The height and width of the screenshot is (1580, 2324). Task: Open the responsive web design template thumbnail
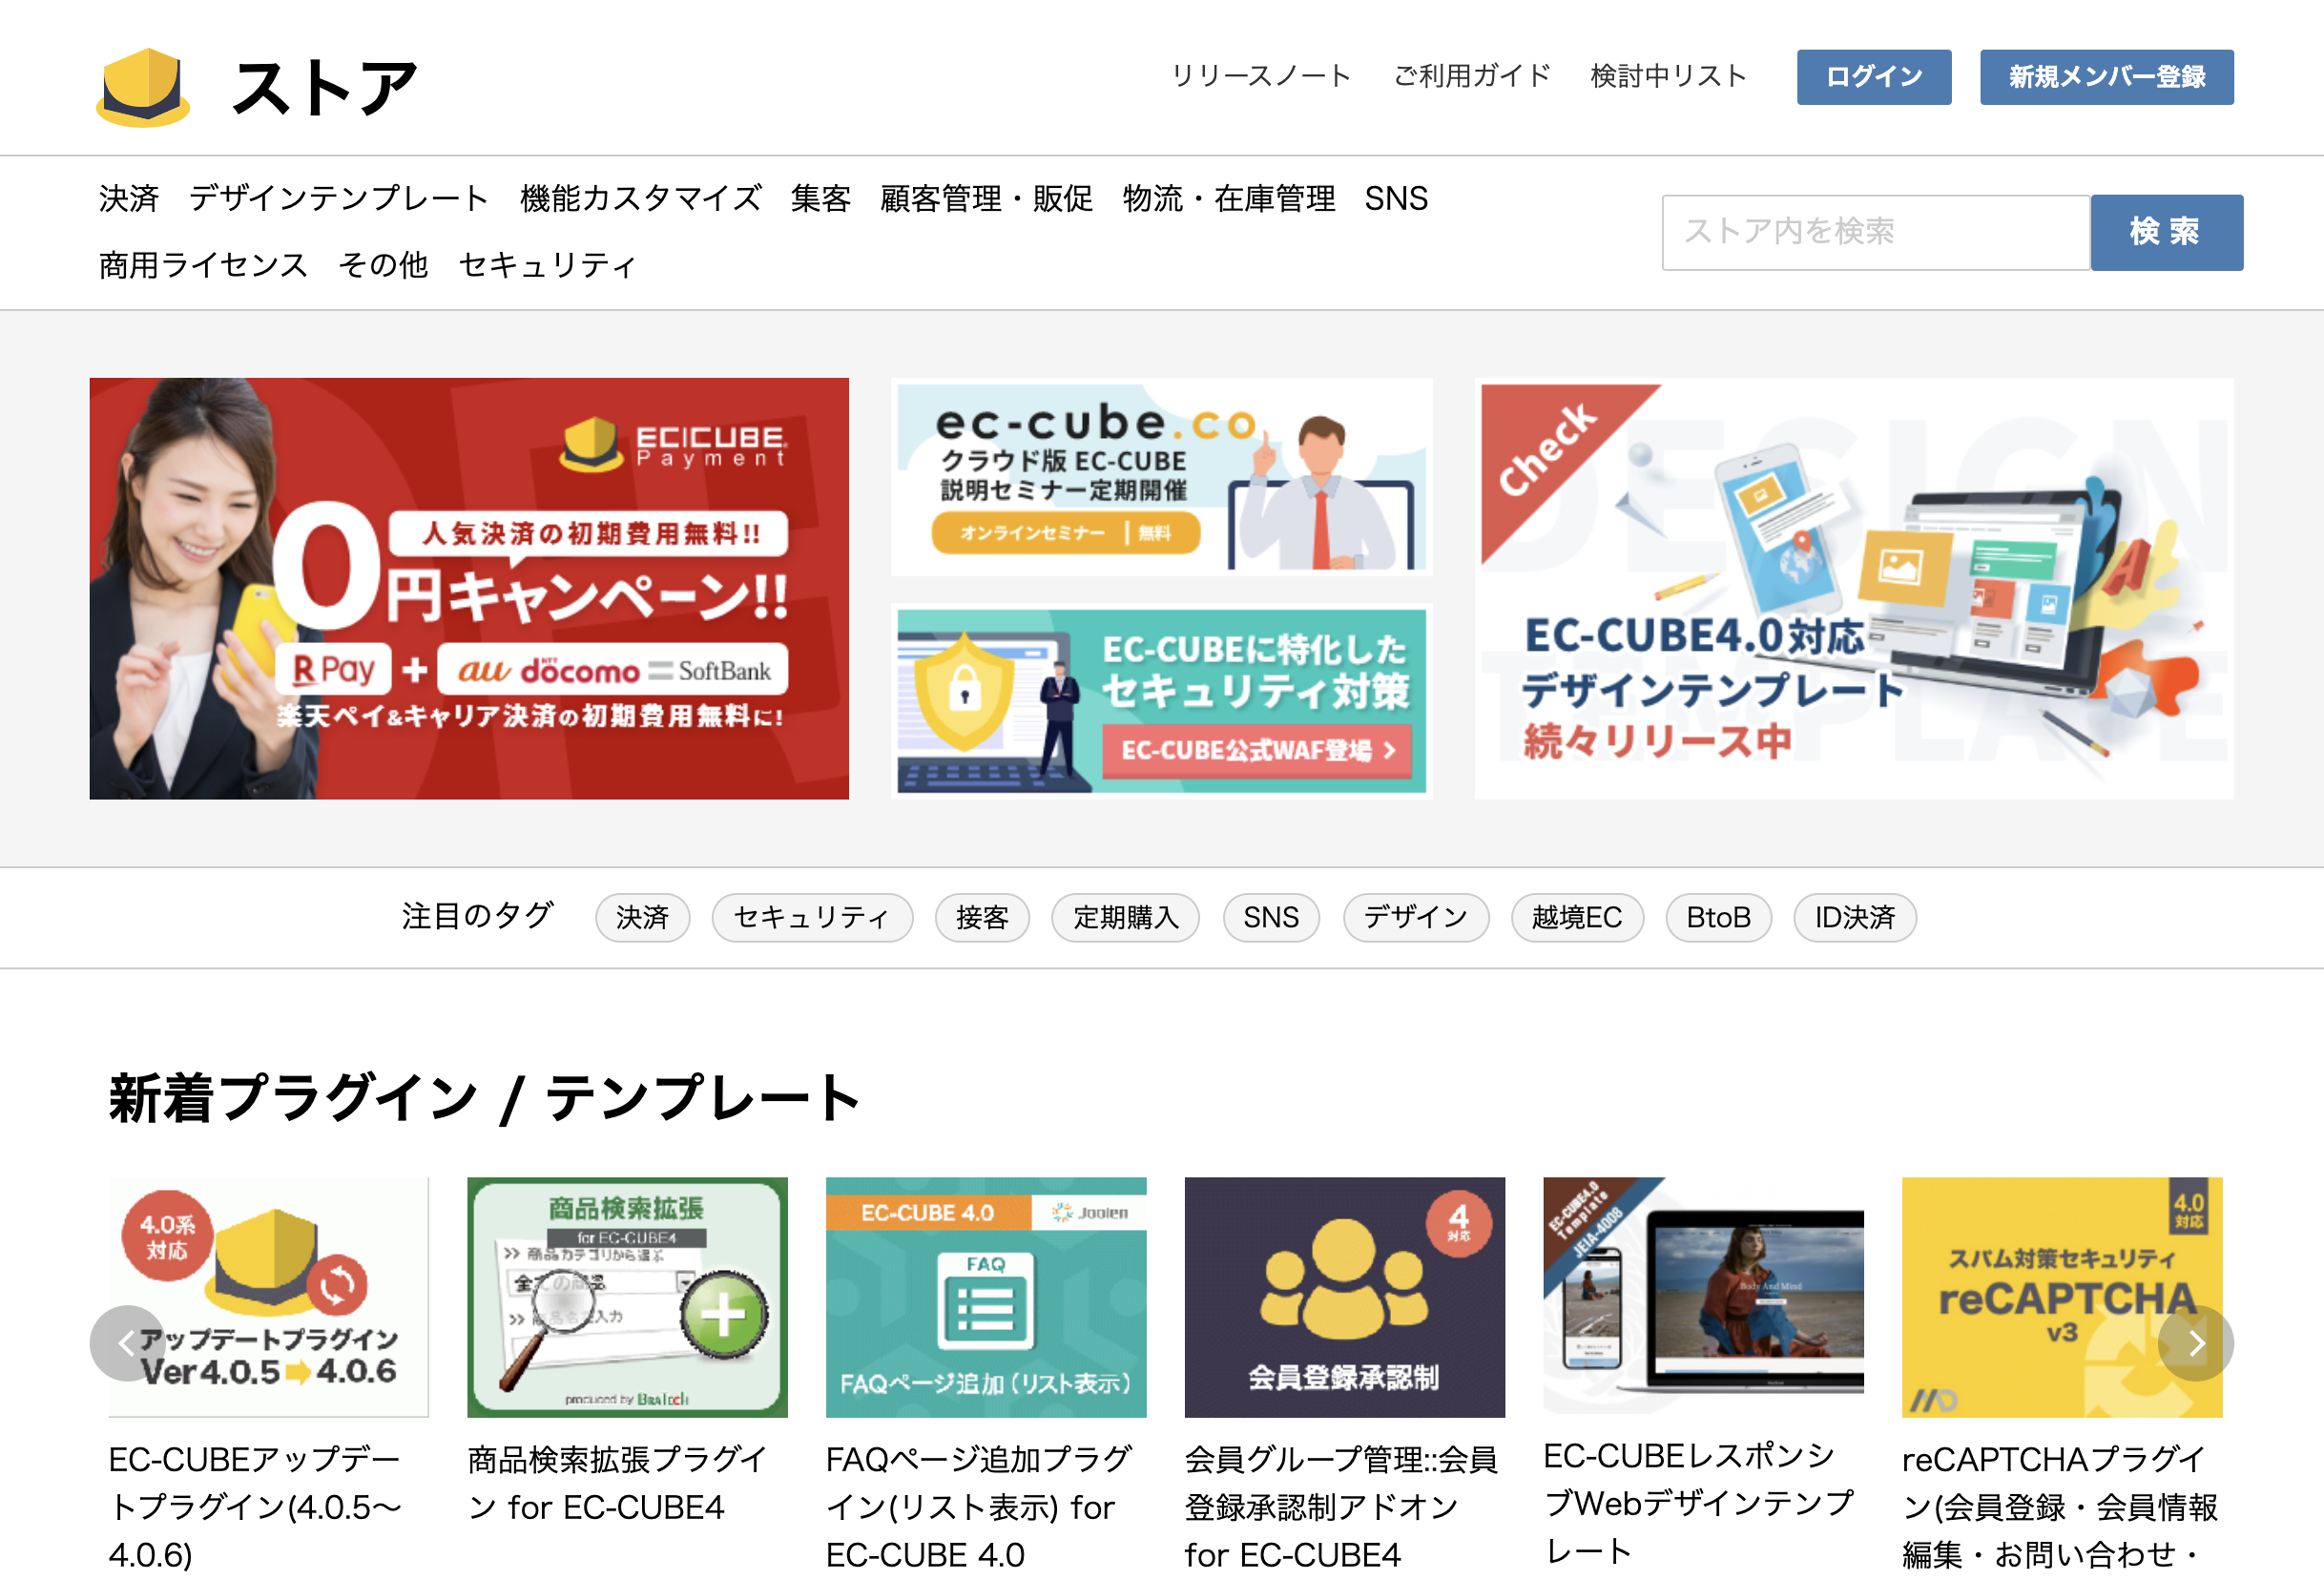click(1704, 1297)
